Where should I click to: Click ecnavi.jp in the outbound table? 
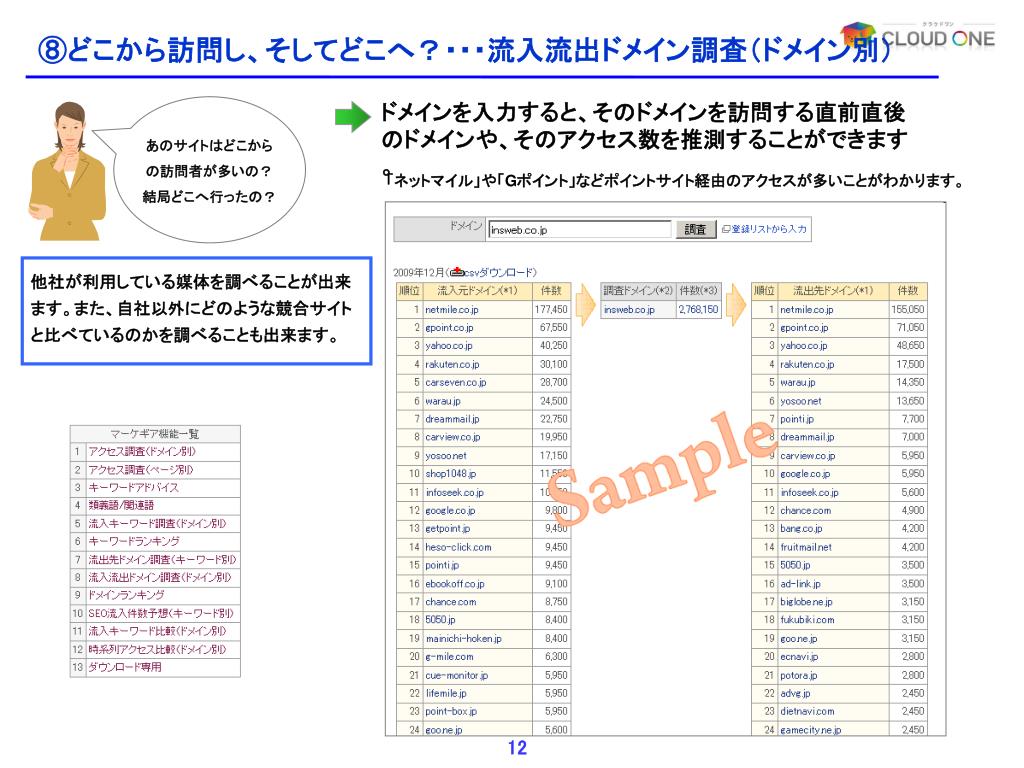point(799,656)
